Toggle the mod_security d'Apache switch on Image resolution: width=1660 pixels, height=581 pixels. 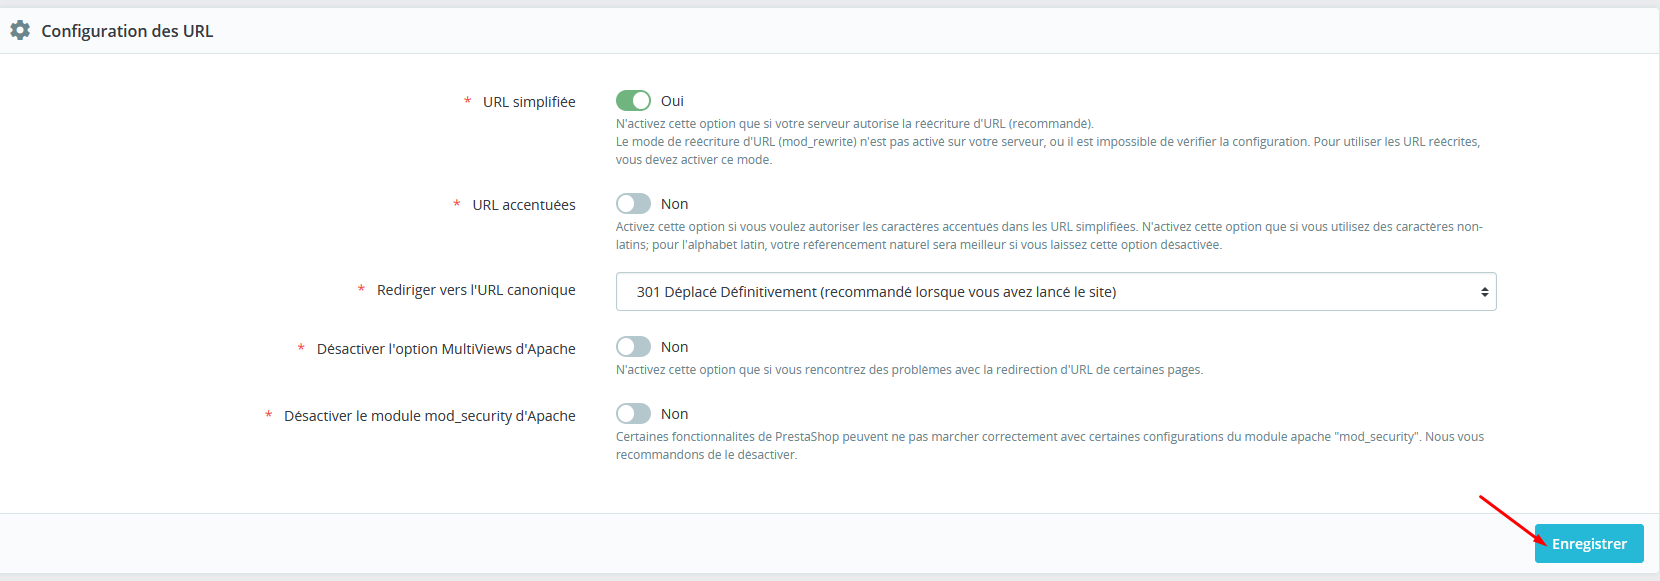coord(633,414)
